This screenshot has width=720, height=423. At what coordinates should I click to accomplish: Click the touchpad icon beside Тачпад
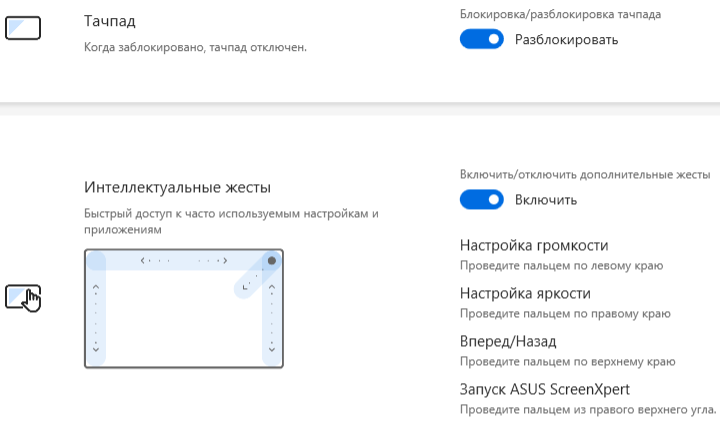click(x=23, y=26)
